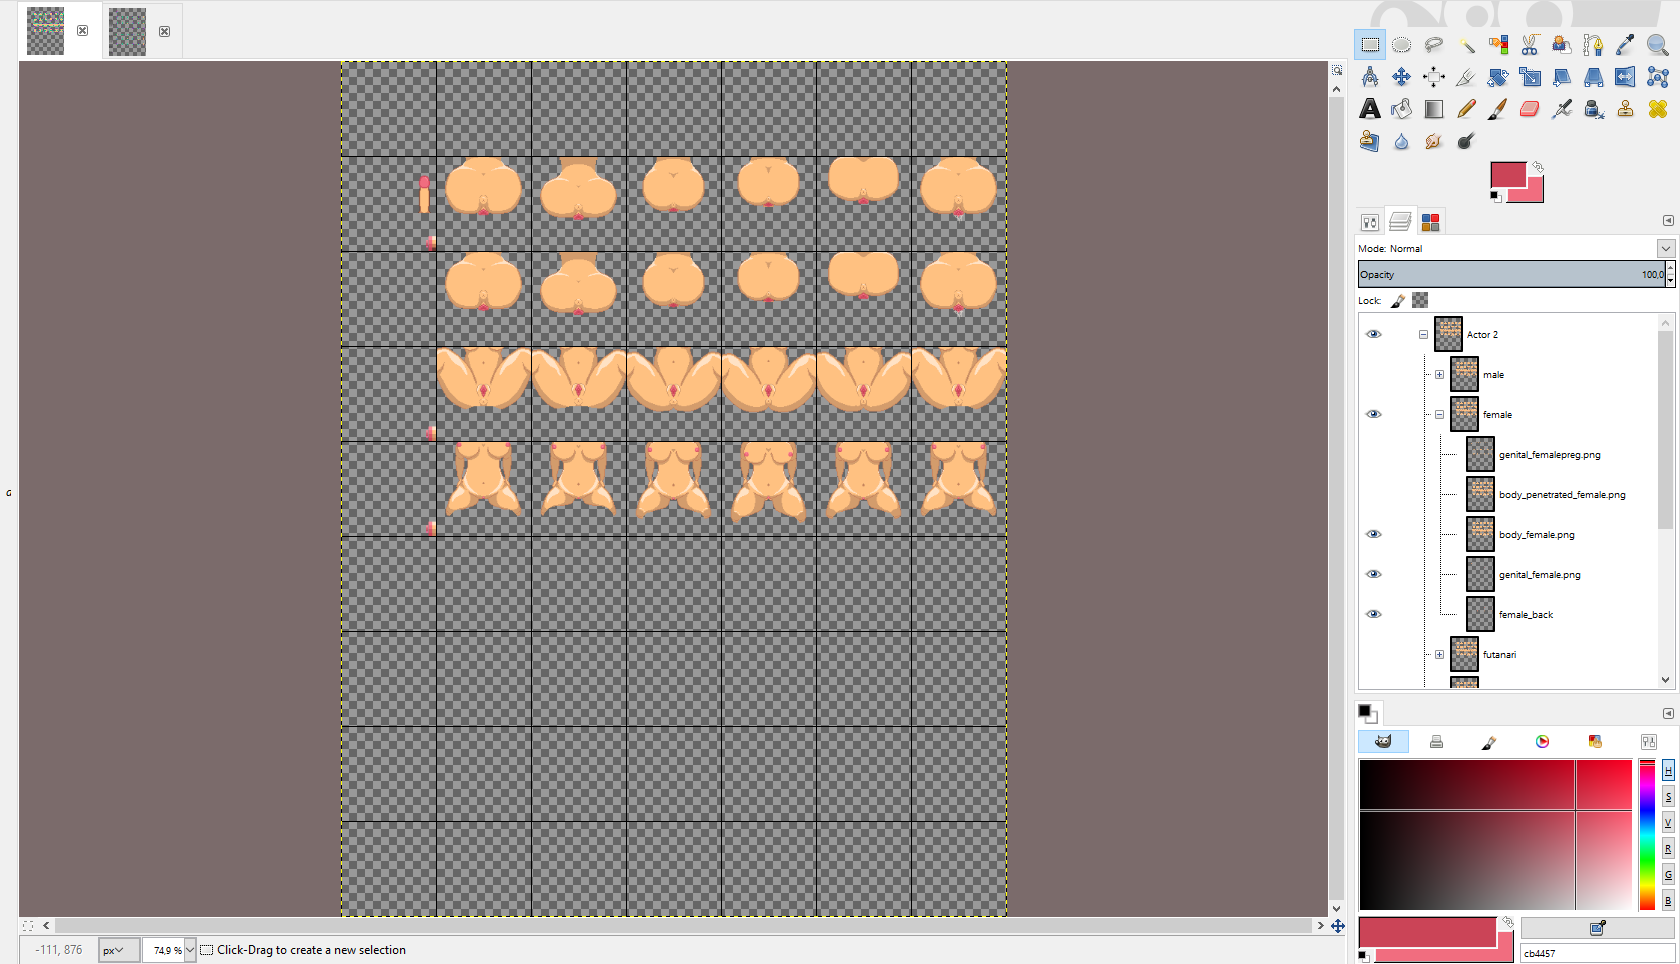The image size is (1680, 964).
Task: Switch to the Colormap/palette tab
Action: [1431, 222]
